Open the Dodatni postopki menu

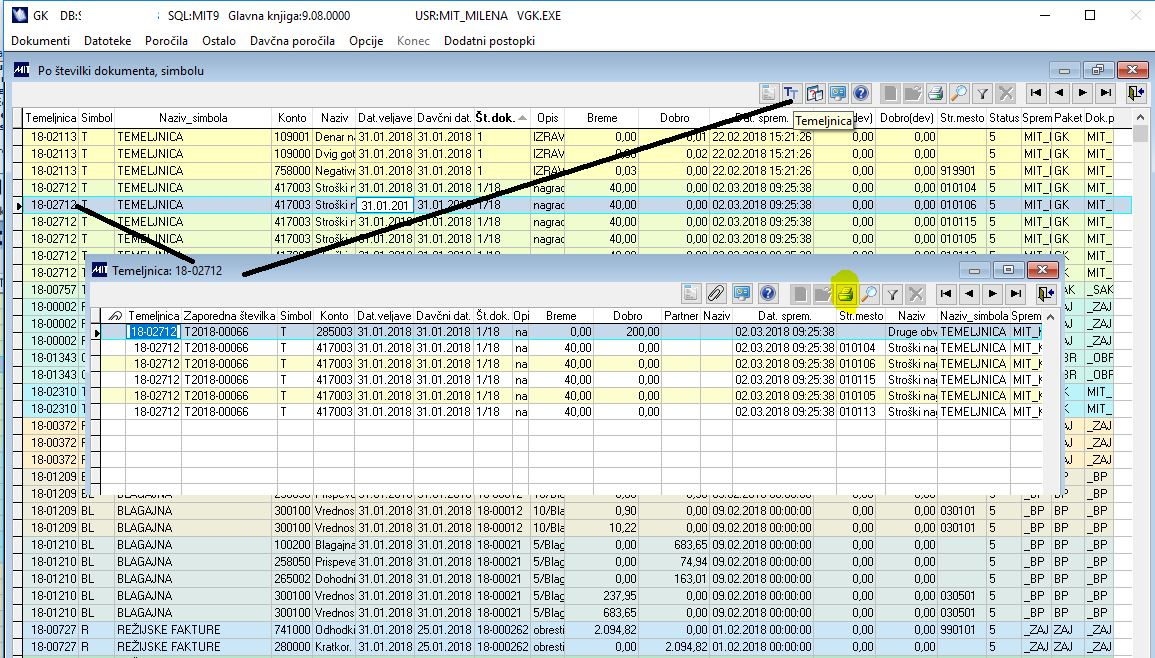[489, 41]
